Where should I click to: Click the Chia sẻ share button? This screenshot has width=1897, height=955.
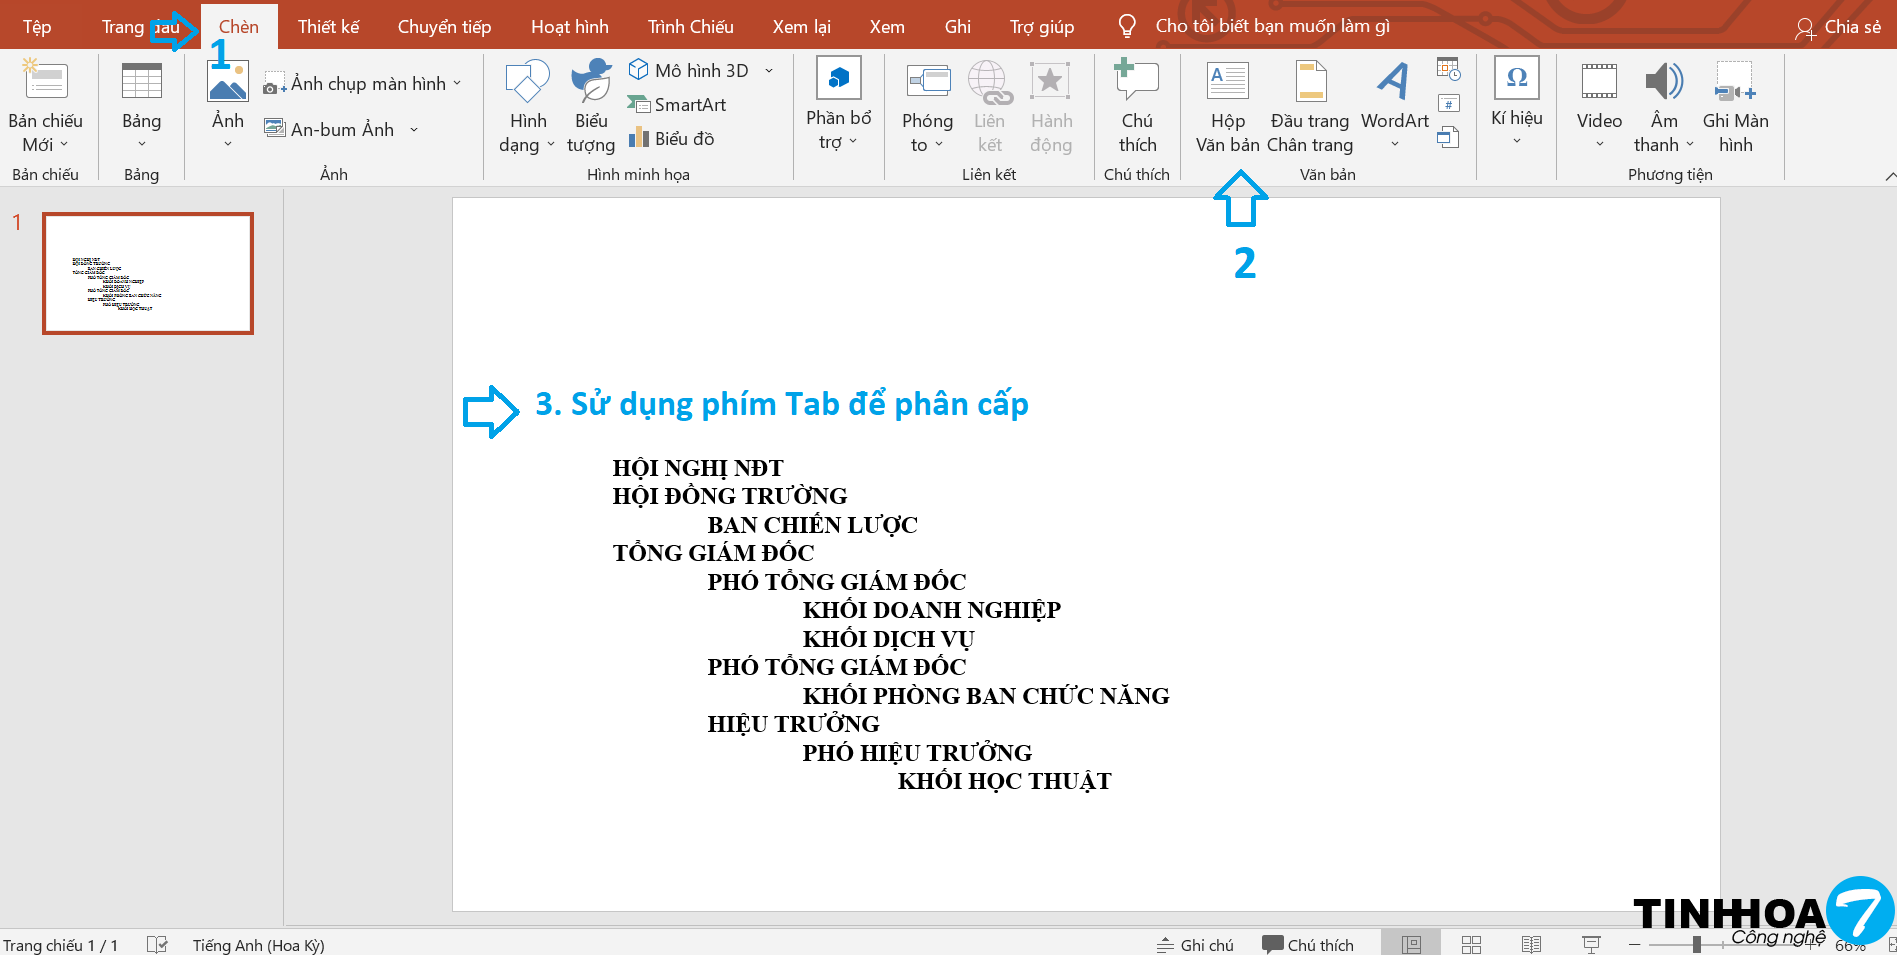click(1838, 27)
